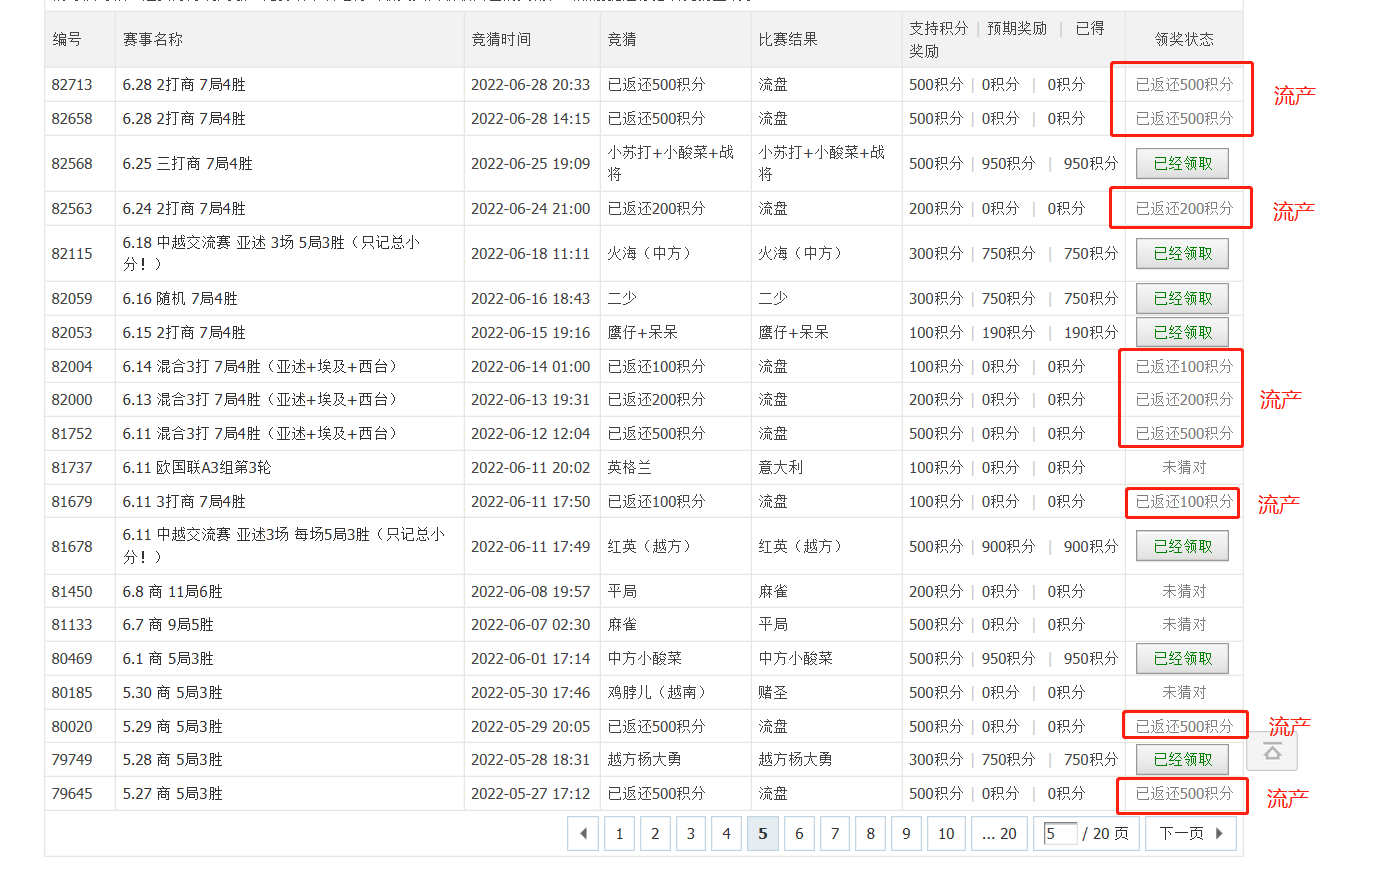Click 已经领取 button for entry 82115
The image size is (1373, 870).
[x=1182, y=254]
